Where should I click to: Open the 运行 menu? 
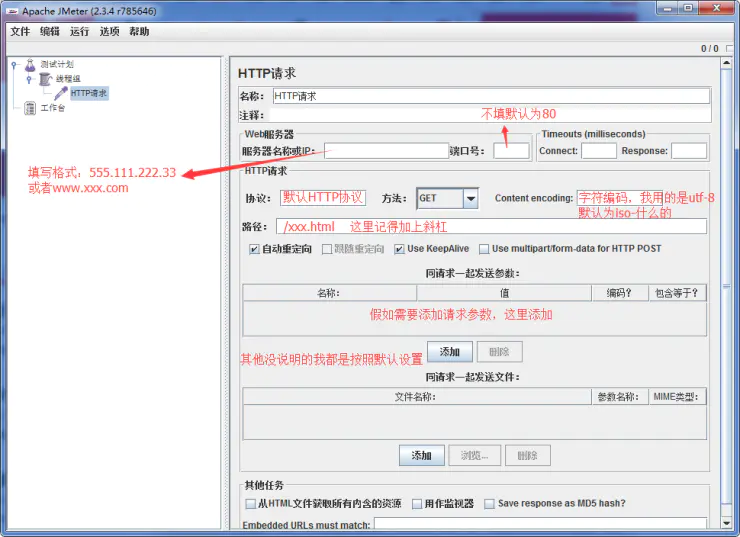(80, 32)
